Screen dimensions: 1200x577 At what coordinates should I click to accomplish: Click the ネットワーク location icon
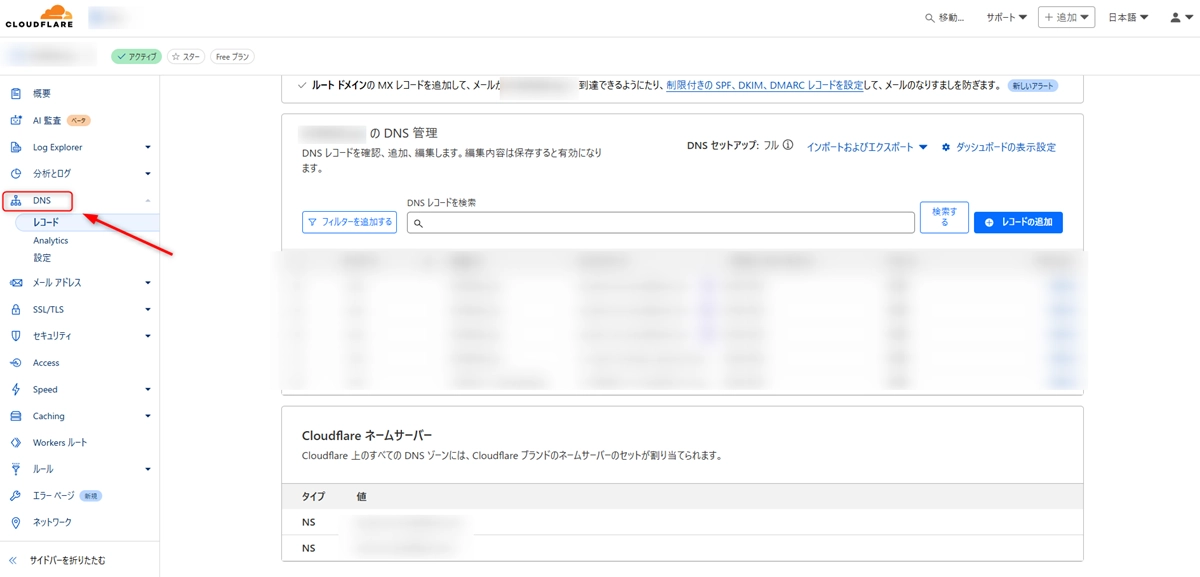(15, 523)
